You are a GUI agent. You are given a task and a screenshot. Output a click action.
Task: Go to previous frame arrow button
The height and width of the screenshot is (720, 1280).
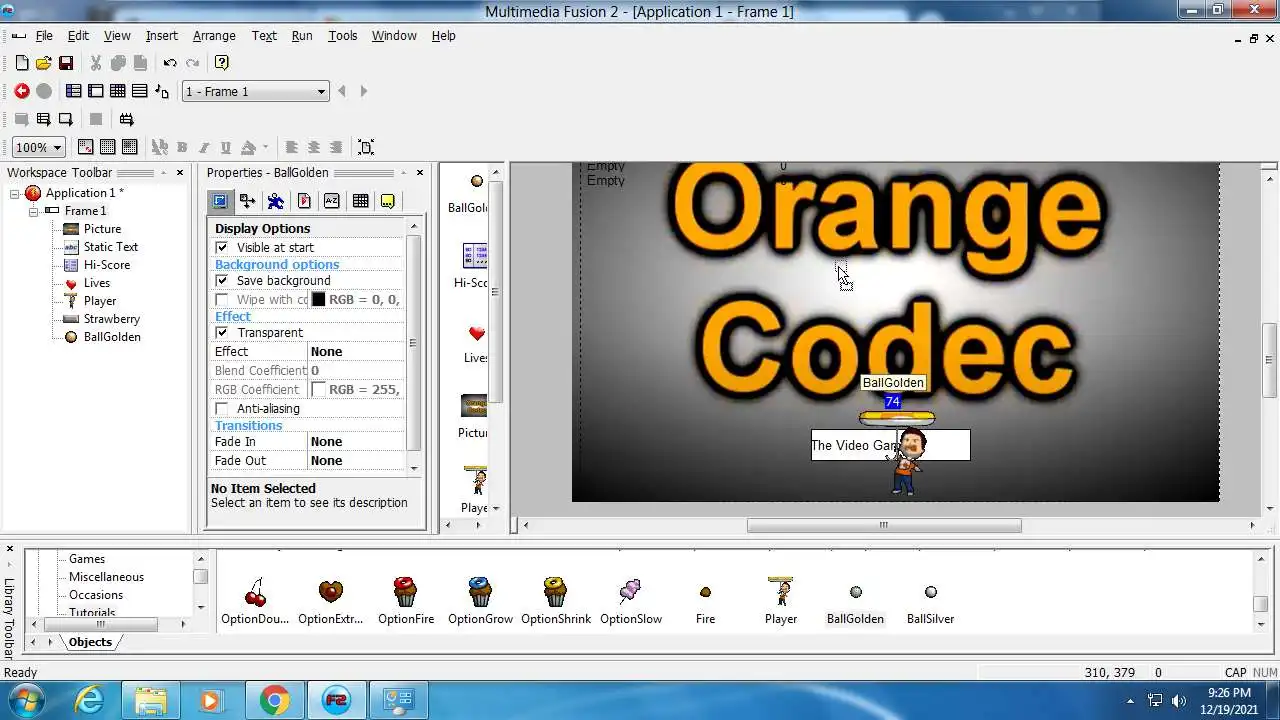(x=342, y=91)
